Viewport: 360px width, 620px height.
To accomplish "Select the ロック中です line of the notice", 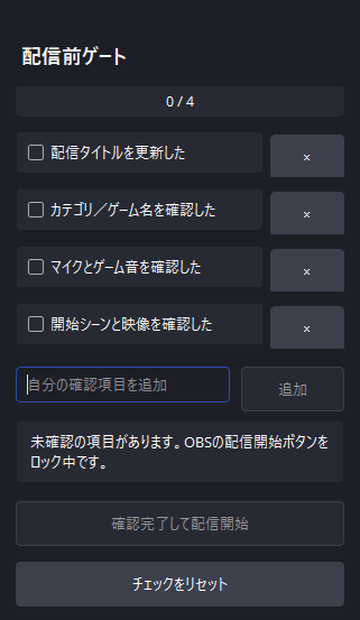I will 68,462.
